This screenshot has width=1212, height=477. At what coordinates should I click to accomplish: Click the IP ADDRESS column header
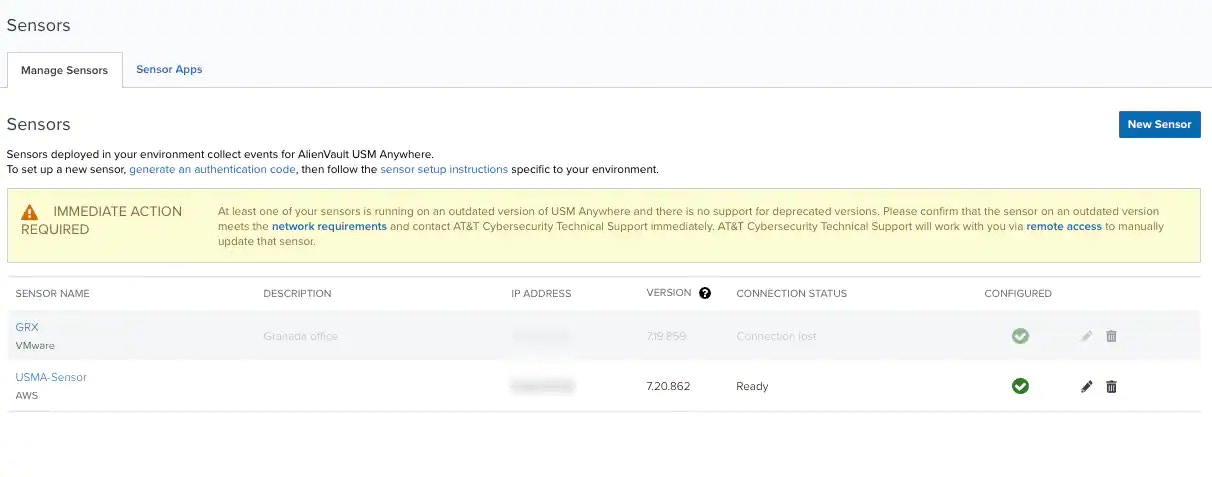point(541,294)
